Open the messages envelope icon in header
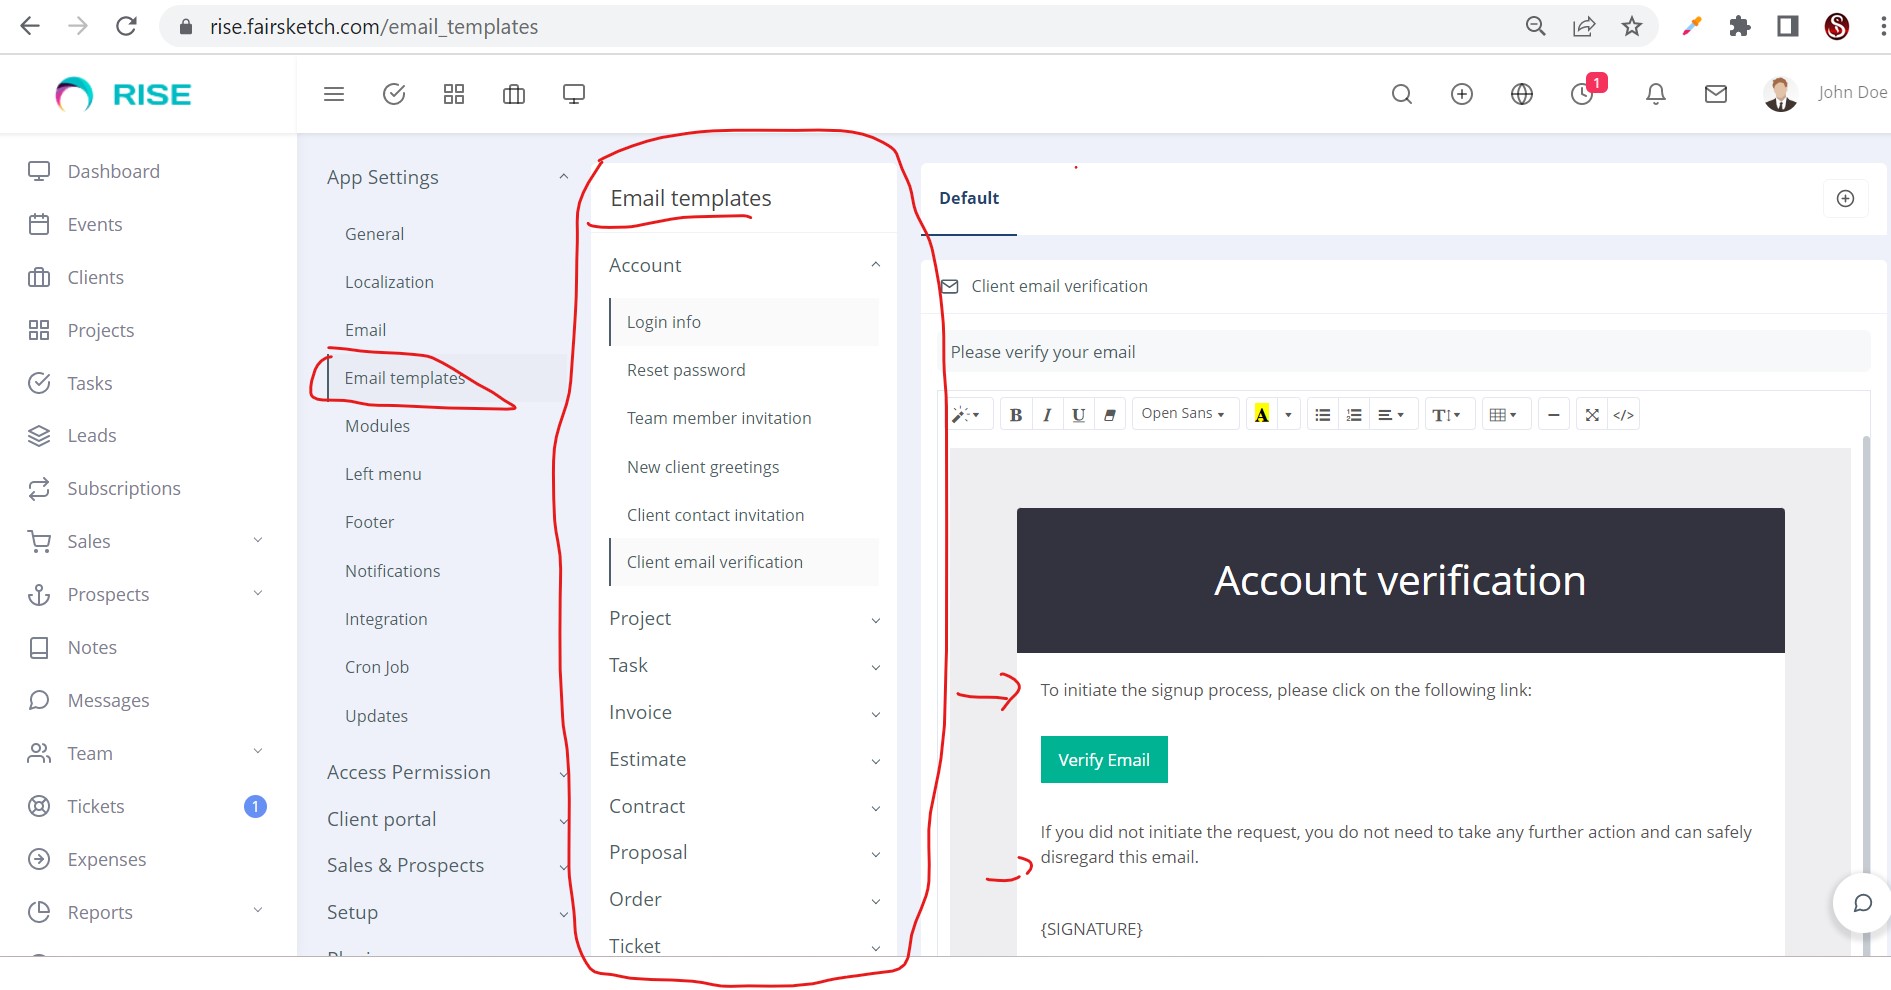This screenshot has width=1891, height=990. (x=1716, y=94)
